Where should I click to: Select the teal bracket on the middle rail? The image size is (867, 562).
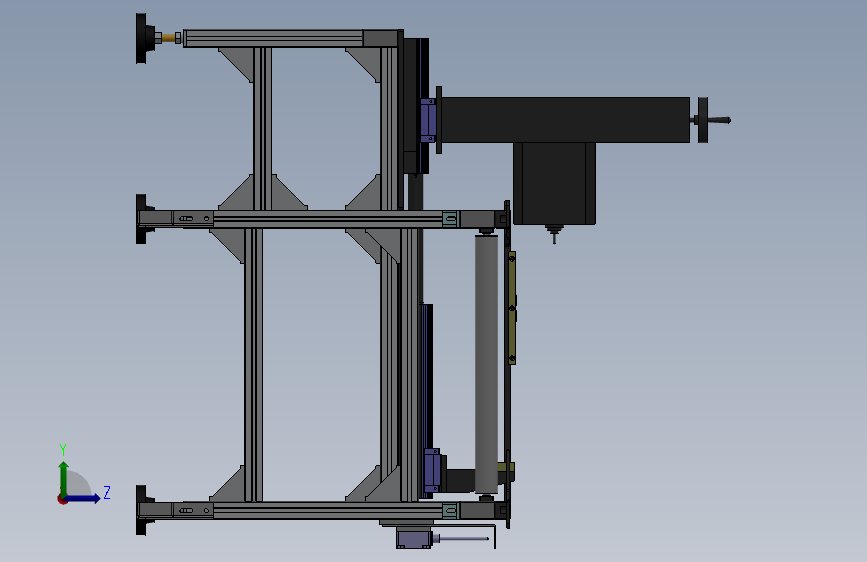pos(450,219)
